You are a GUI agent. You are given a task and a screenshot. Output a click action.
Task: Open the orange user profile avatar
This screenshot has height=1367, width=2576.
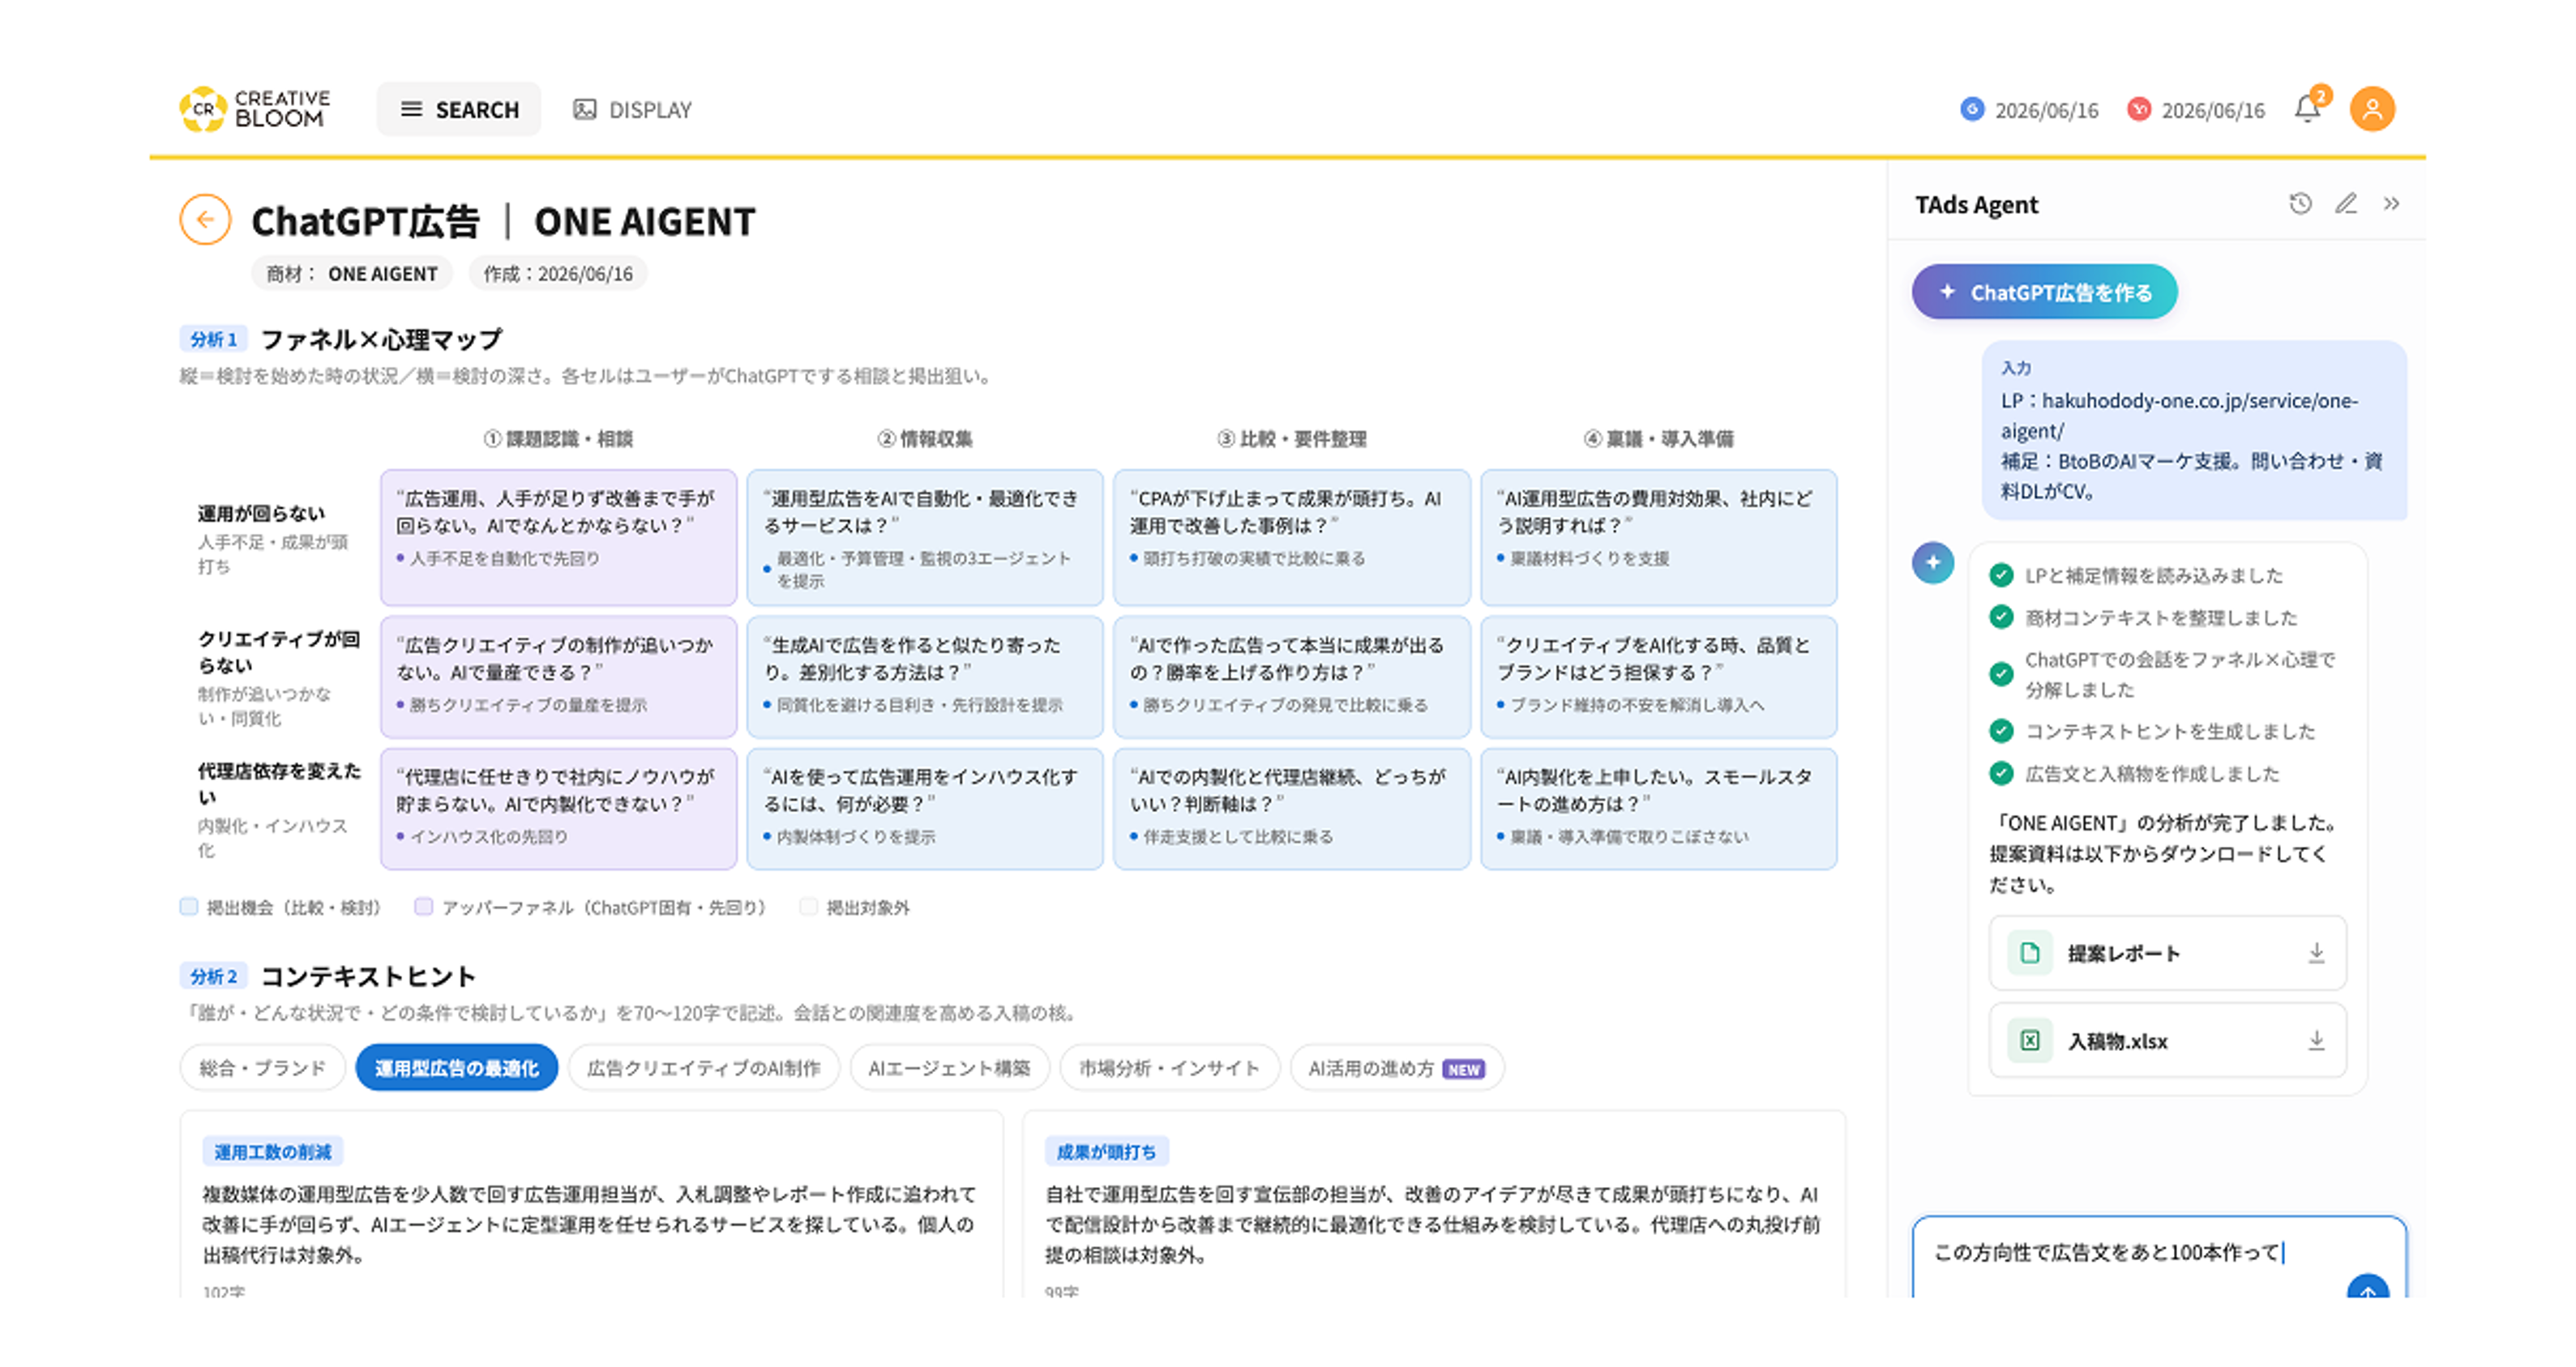(2372, 109)
